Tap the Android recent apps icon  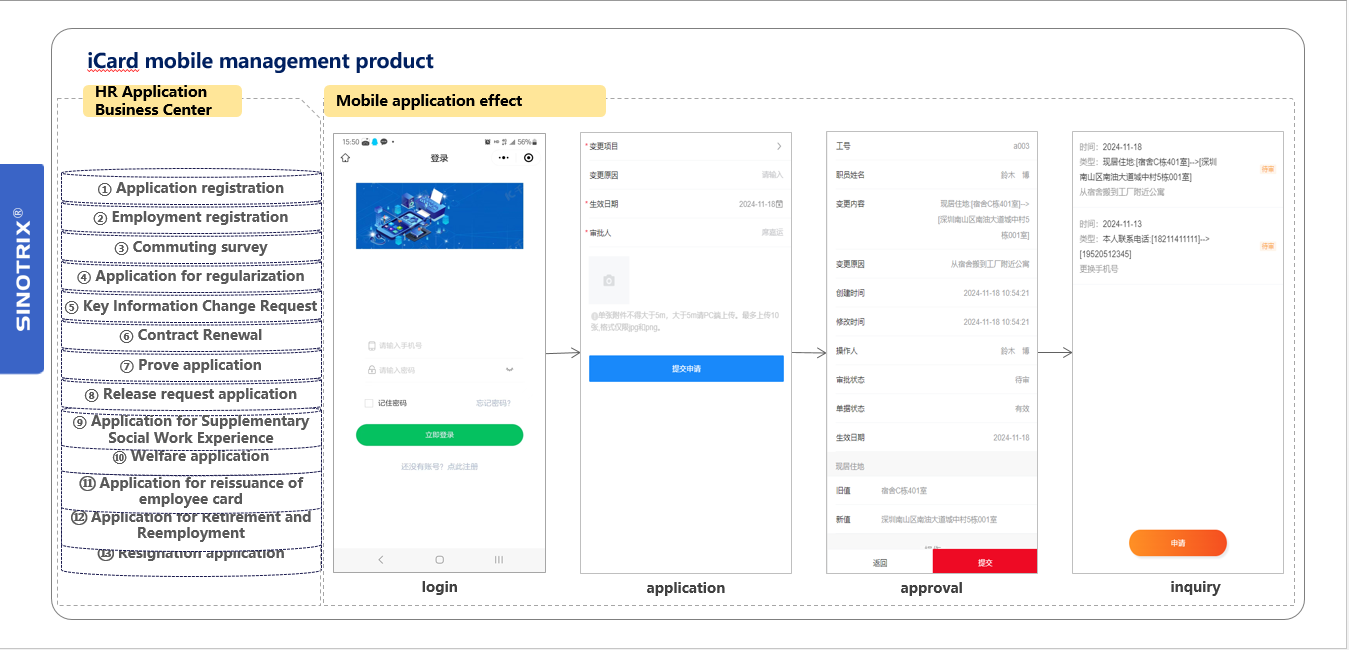(x=498, y=560)
